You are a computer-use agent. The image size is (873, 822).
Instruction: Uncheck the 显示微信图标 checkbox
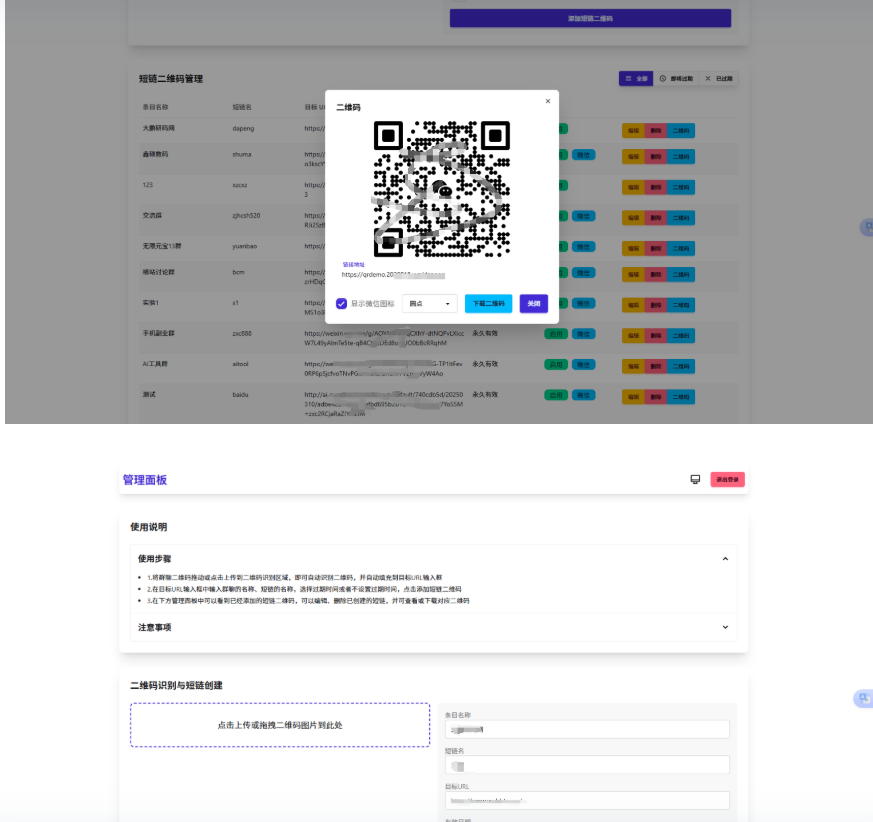click(x=342, y=303)
